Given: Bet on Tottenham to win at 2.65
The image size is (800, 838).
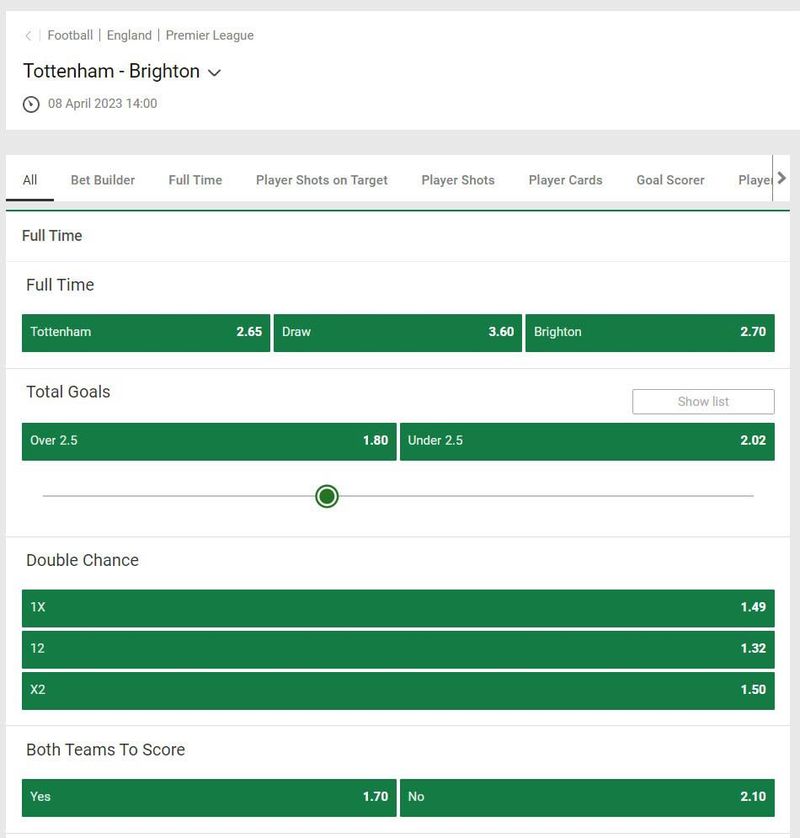Looking at the screenshot, I should (x=146, y=332).
